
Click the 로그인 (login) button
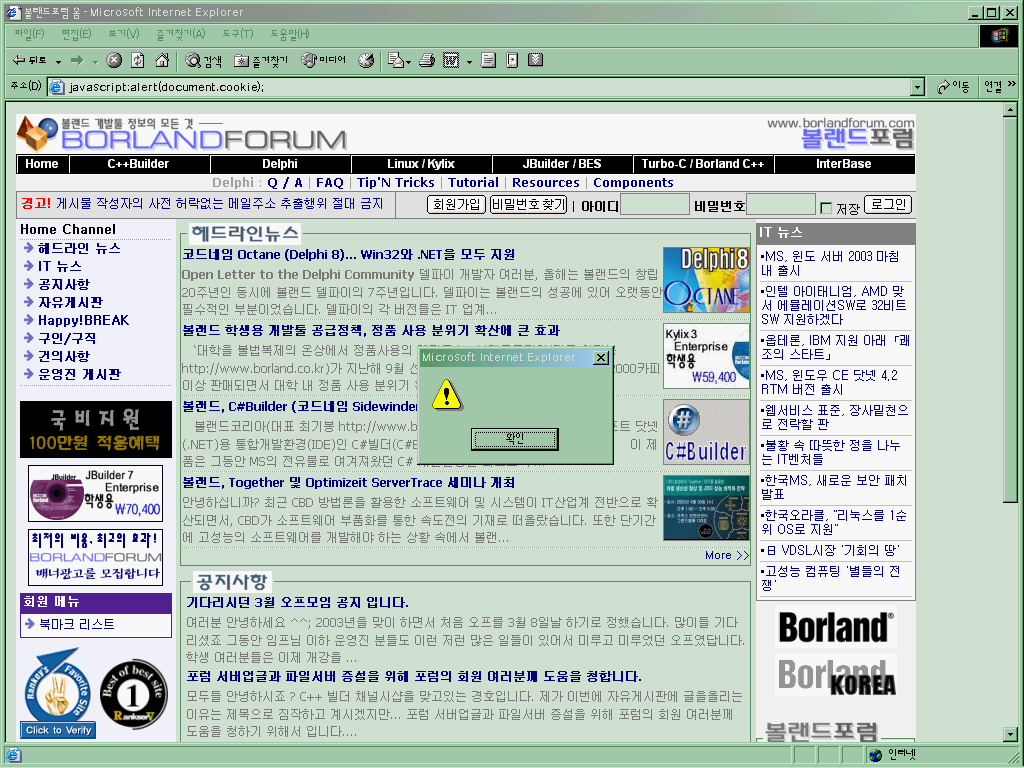click(x=888, y=205)
